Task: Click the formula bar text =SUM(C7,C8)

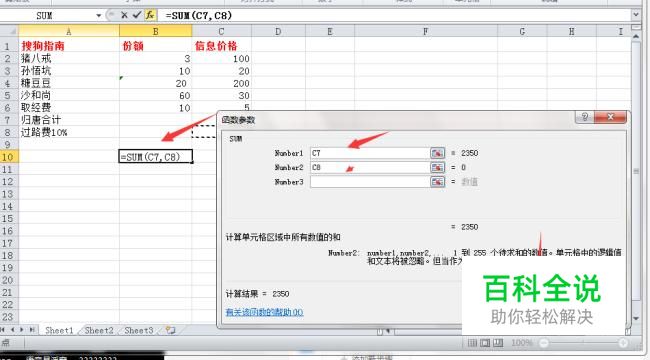Action: click(x=199, y=15)
